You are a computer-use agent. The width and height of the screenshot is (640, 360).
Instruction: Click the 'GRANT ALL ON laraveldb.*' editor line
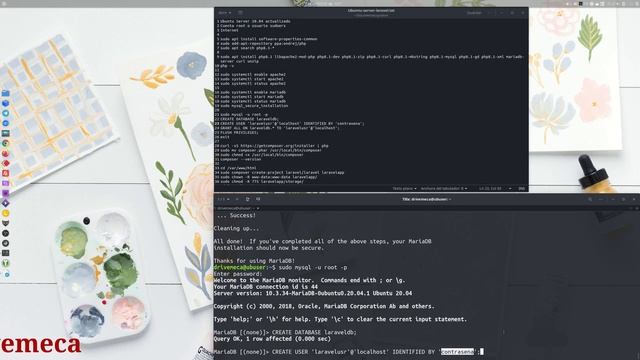280,128
